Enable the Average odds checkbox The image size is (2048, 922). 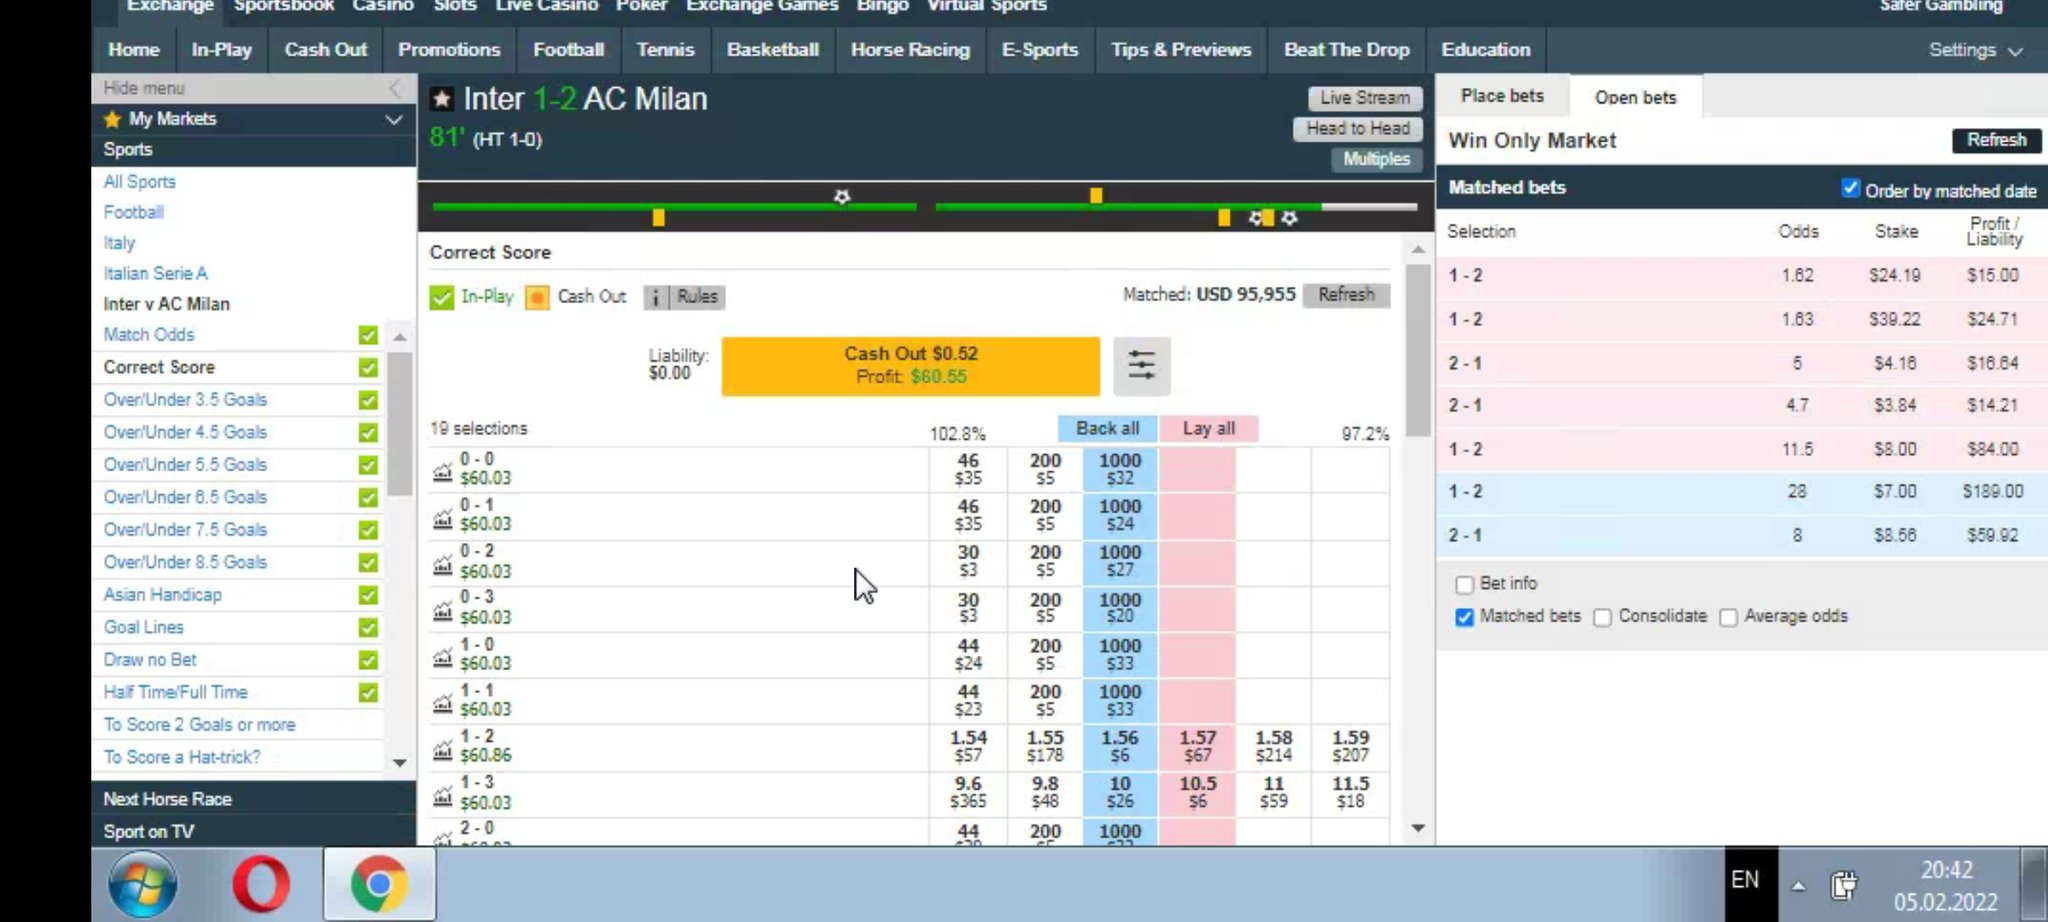(x=1728, y=617)
